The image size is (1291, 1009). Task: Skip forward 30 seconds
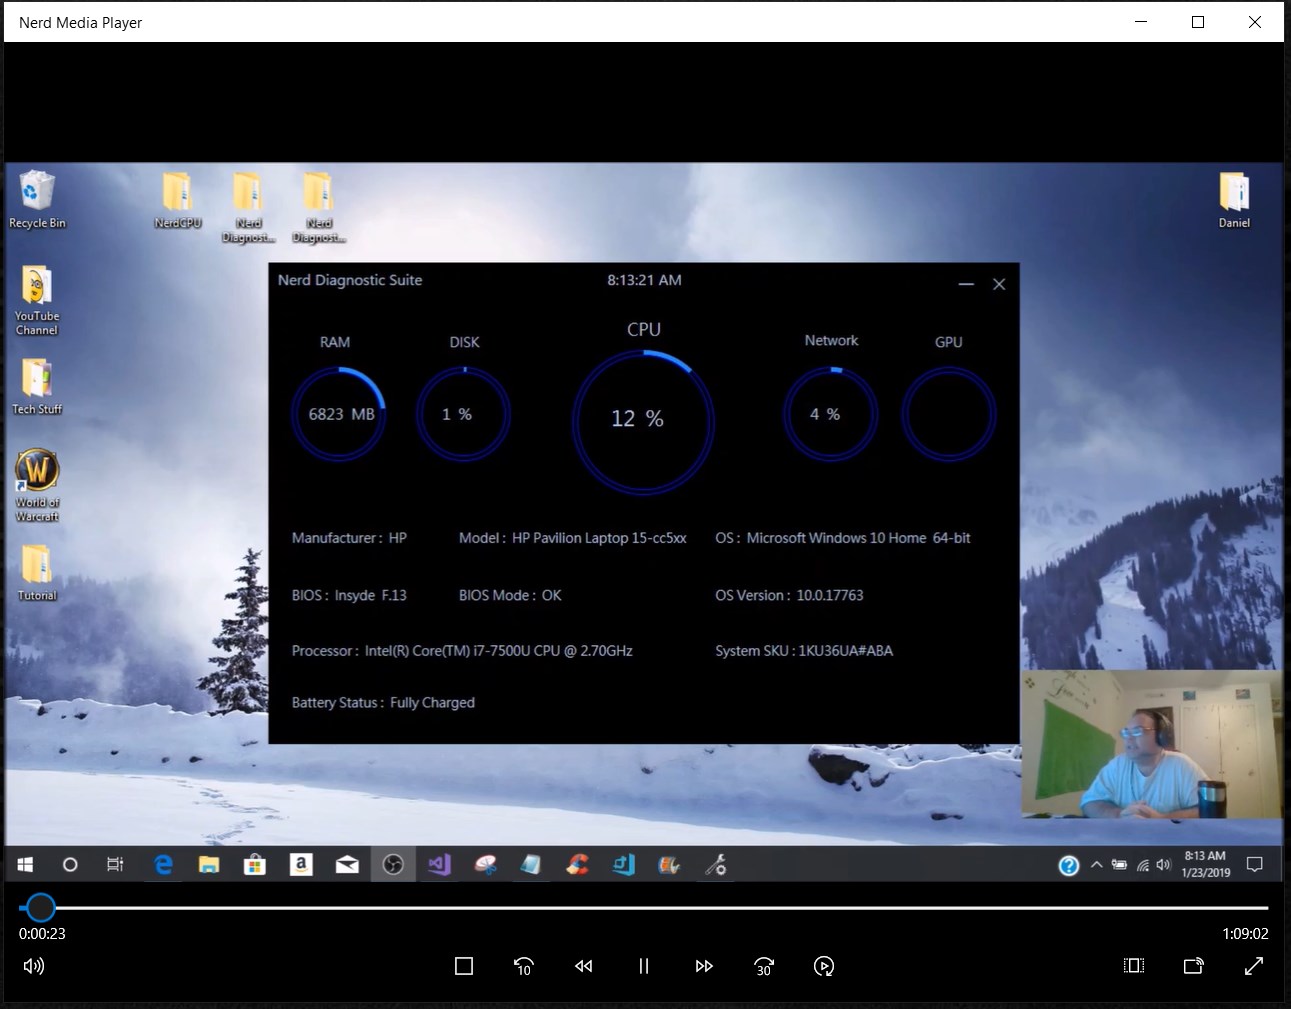764,966
